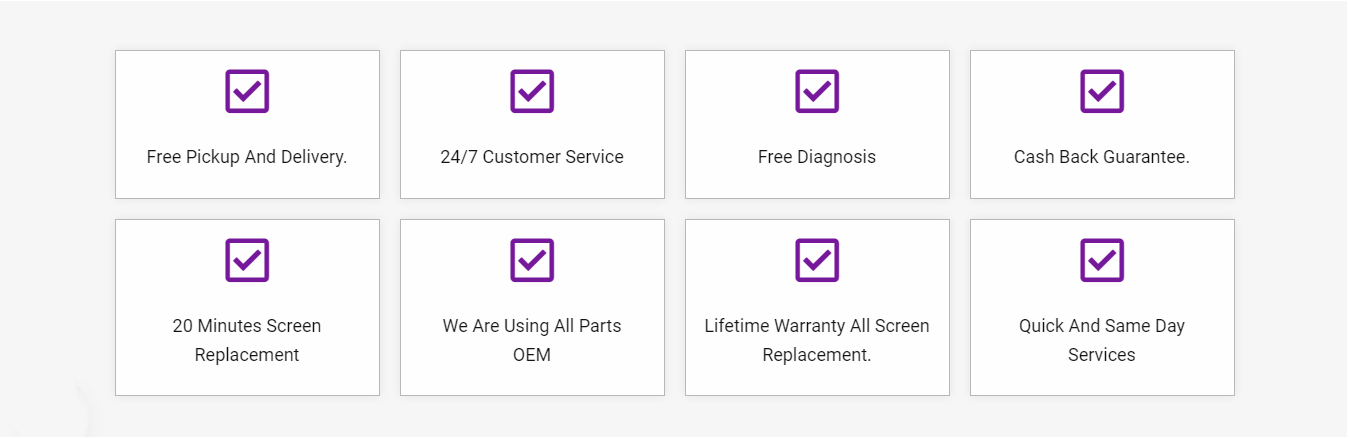Click the word "Replacement" under 20 Minutes Screen
This screenshot has width=1350, height=439.
247,355
